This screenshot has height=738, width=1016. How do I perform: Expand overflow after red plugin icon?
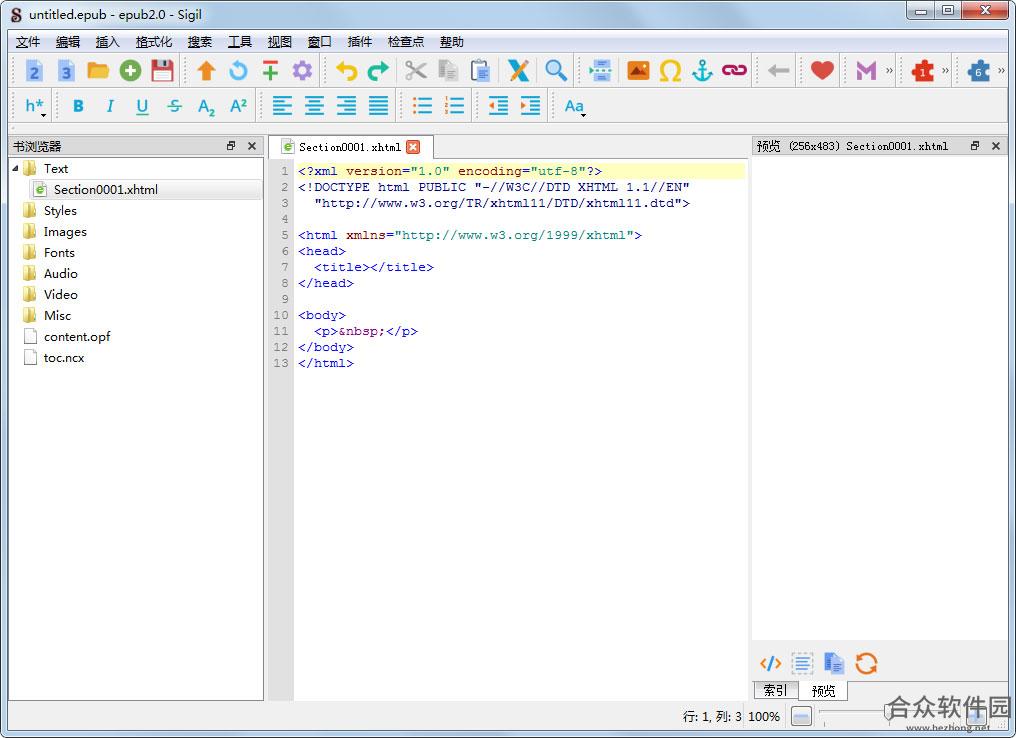(945, 71)
